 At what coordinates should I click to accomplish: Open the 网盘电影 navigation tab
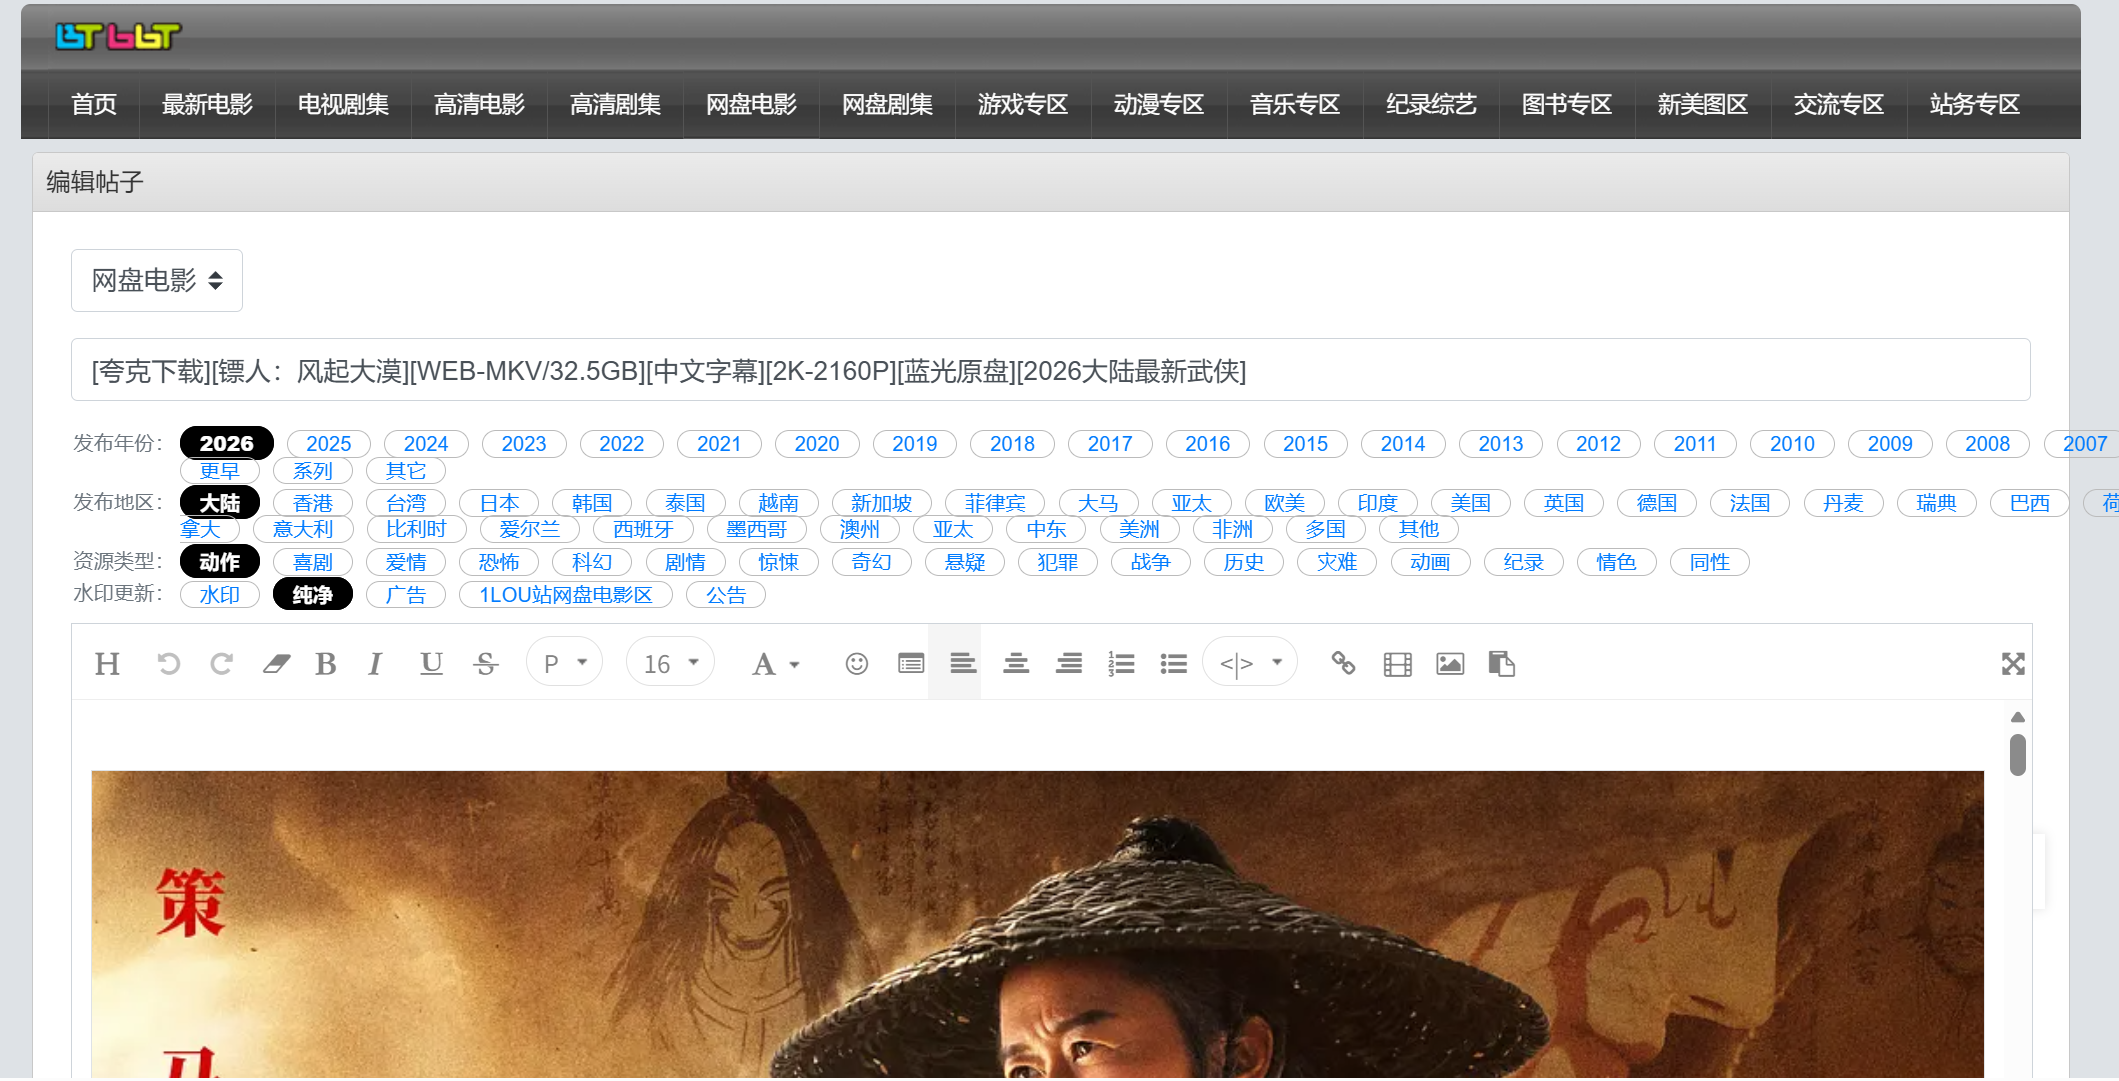click(x=751, y=104)
